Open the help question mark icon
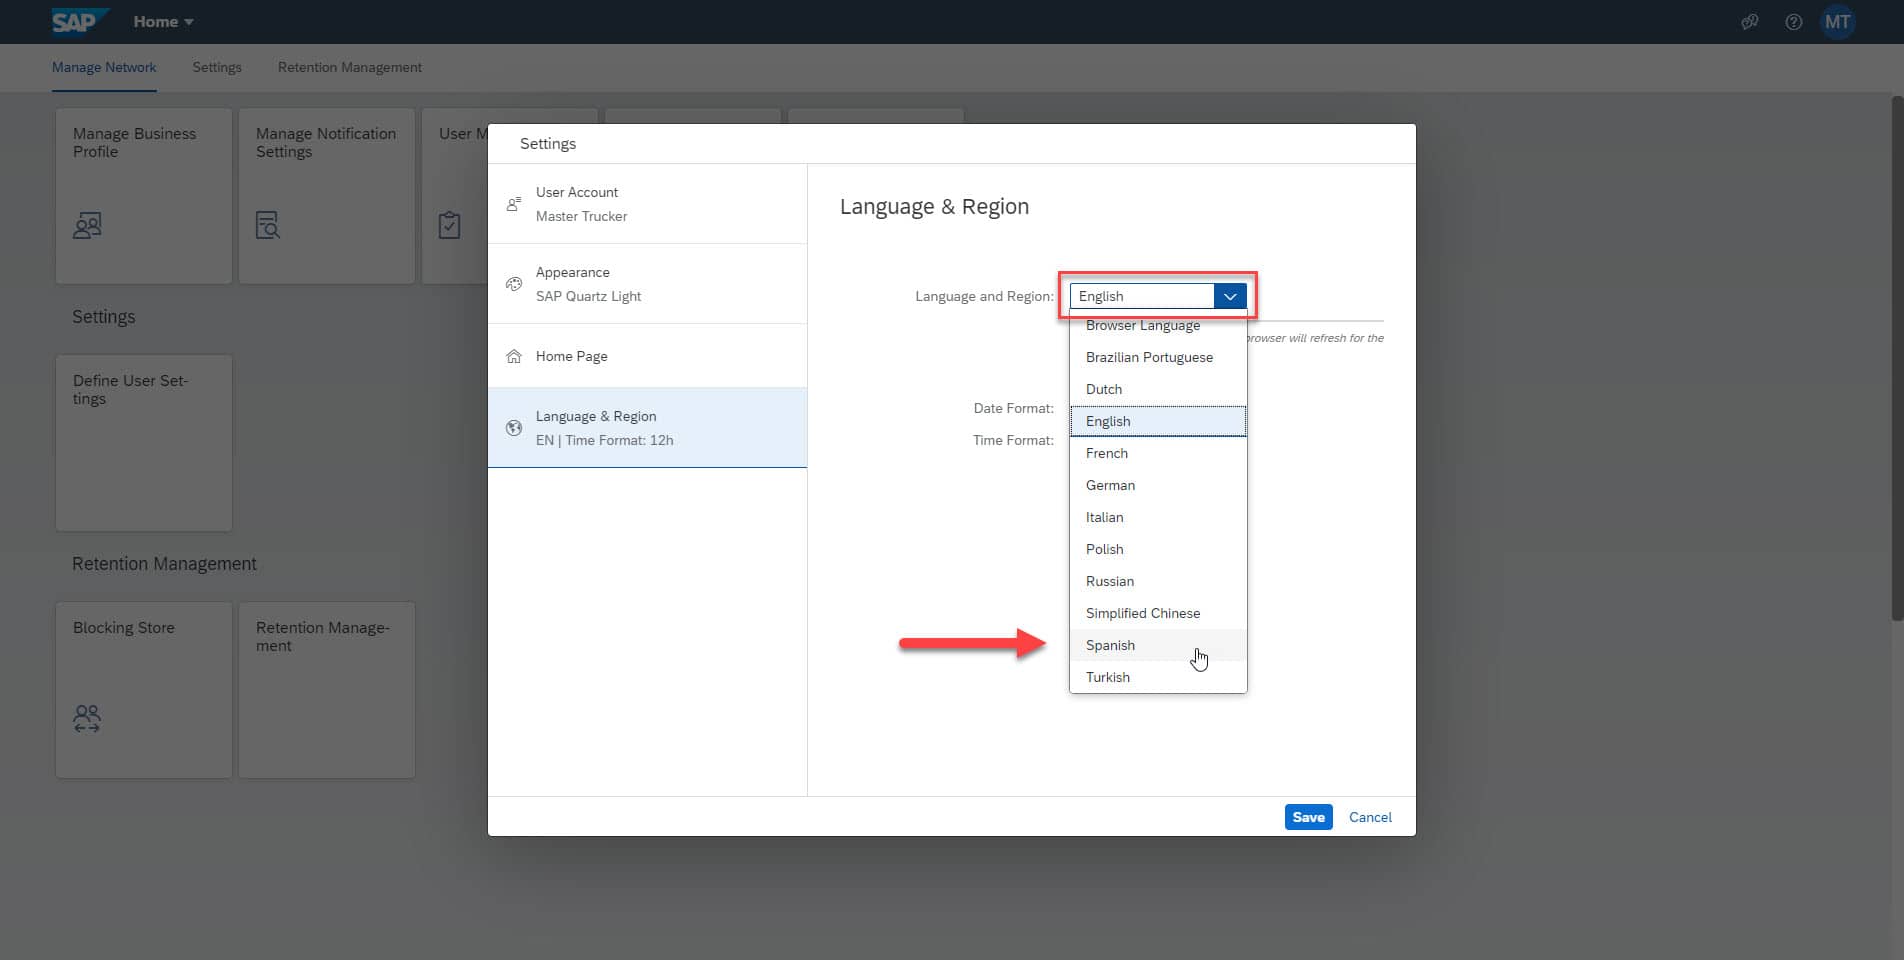 coord(1793,21)
